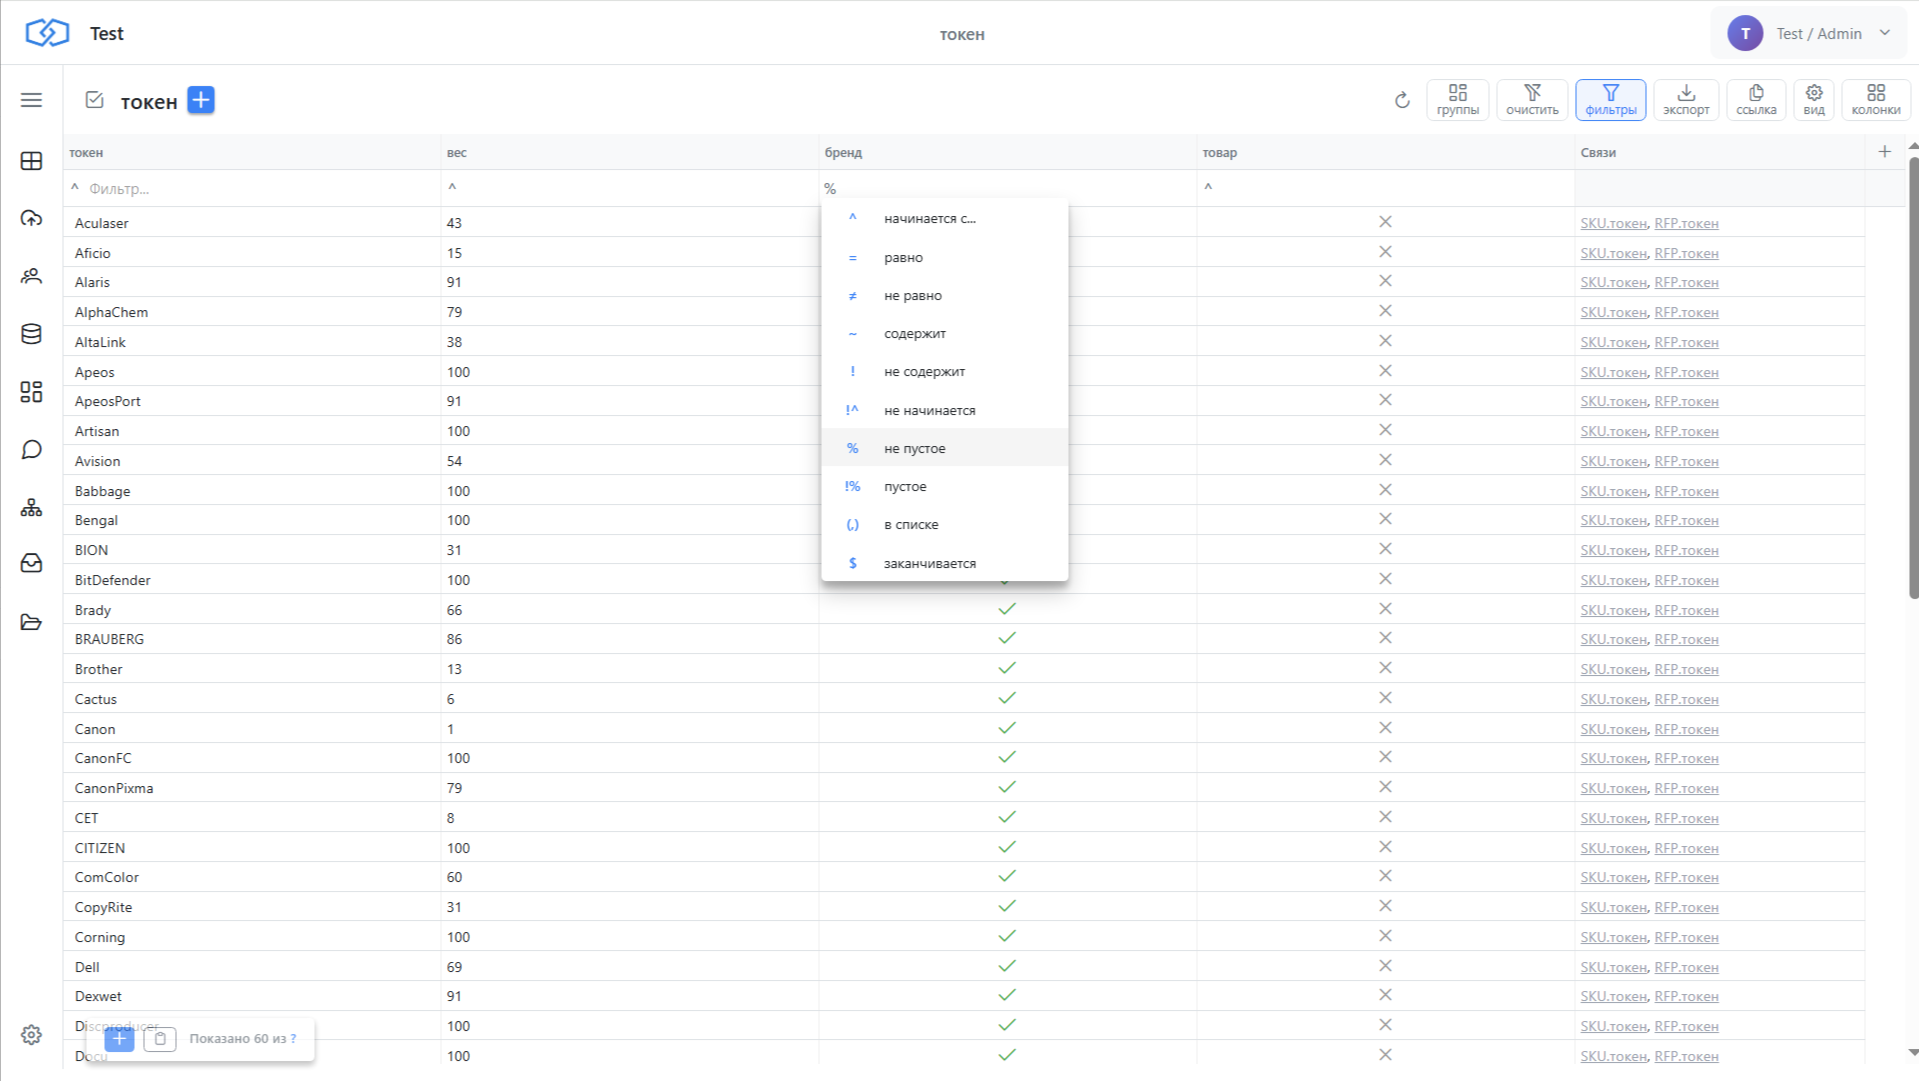Click the question mark in Показано counter

pos(293,1039)
